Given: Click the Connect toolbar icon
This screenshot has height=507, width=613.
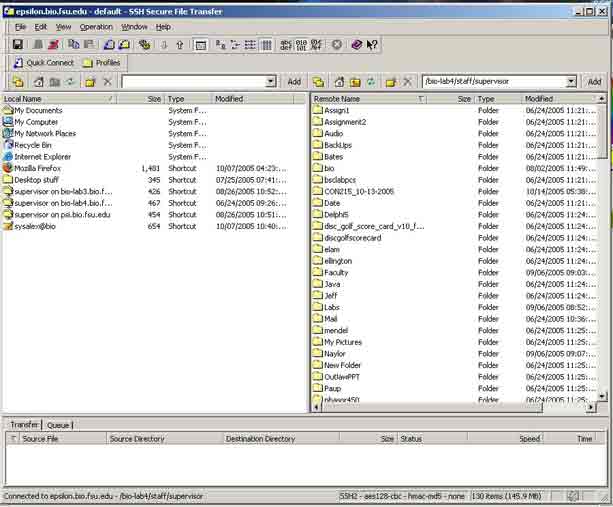Looking at the screenshot, I should click(38, 45).
